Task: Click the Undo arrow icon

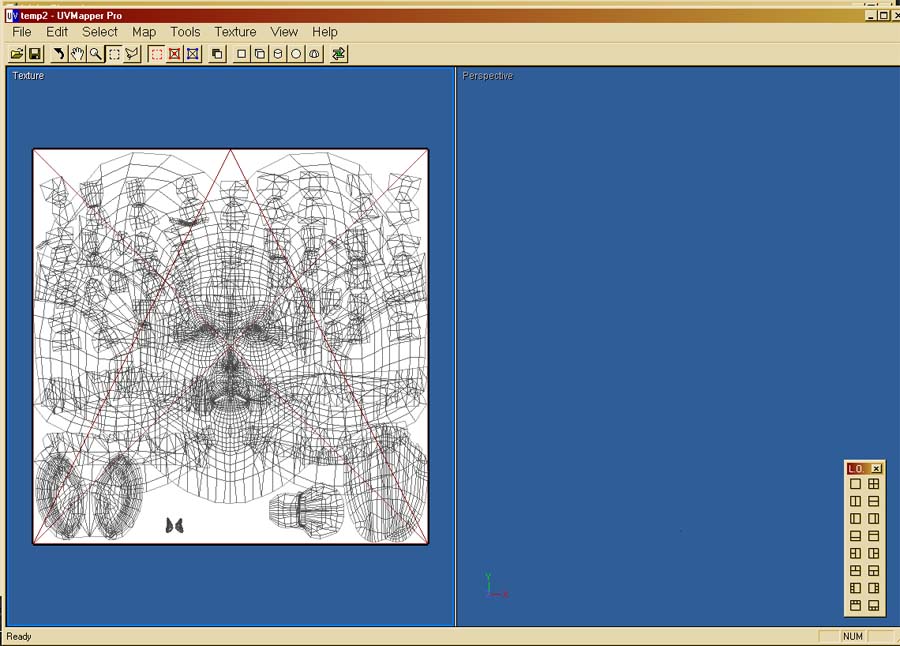Action: pos(59,53)
